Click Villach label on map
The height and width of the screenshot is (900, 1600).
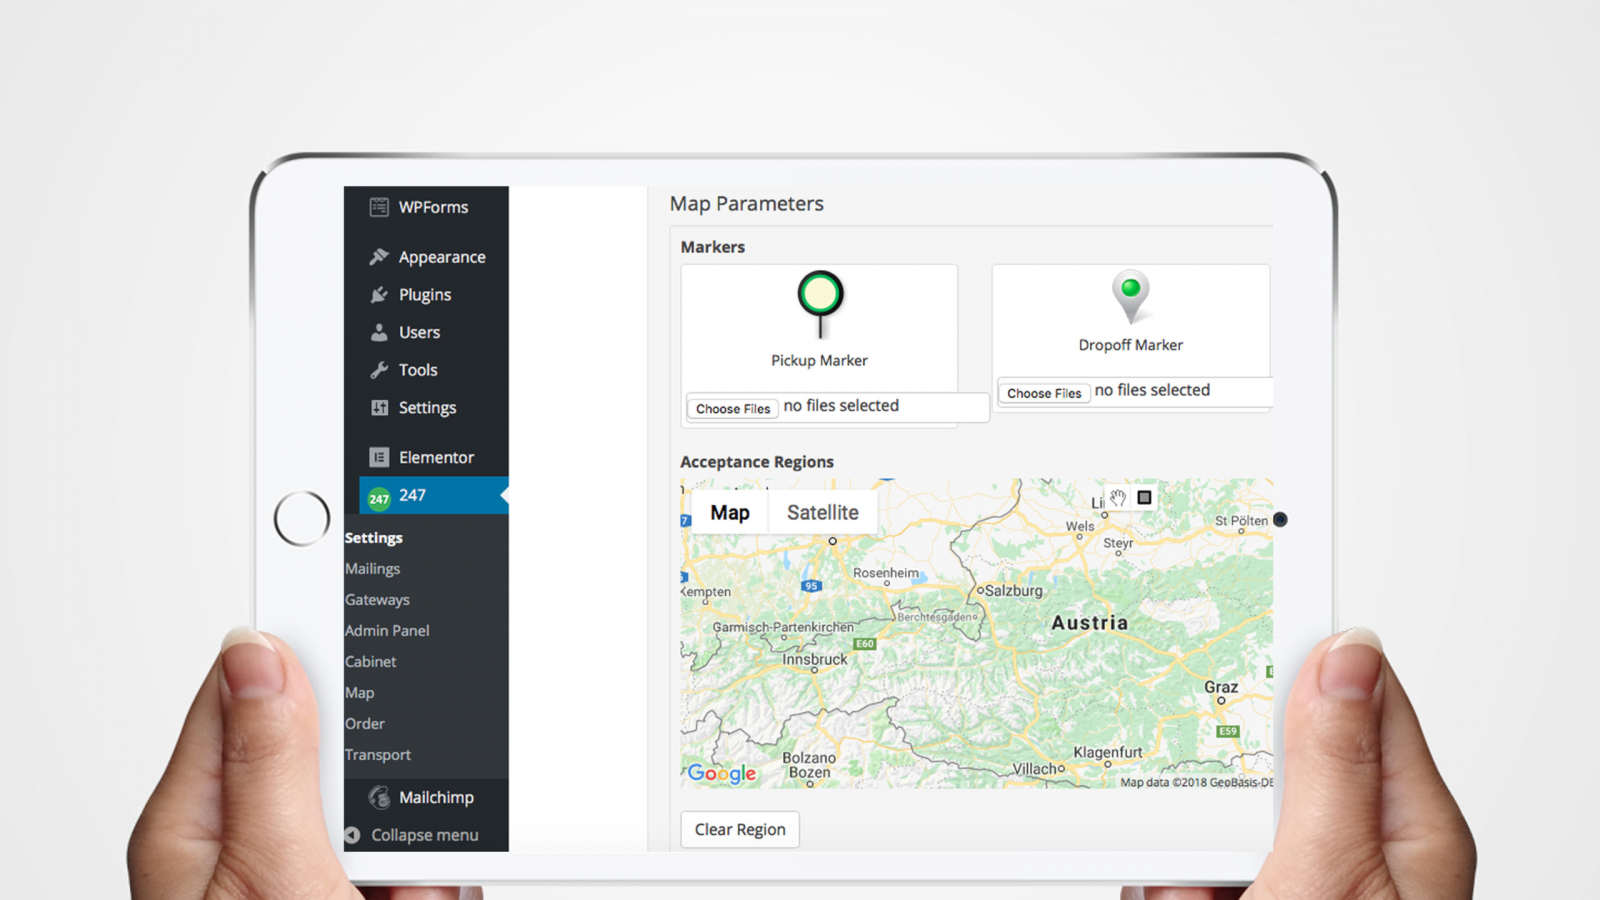tap(1035, 769)
